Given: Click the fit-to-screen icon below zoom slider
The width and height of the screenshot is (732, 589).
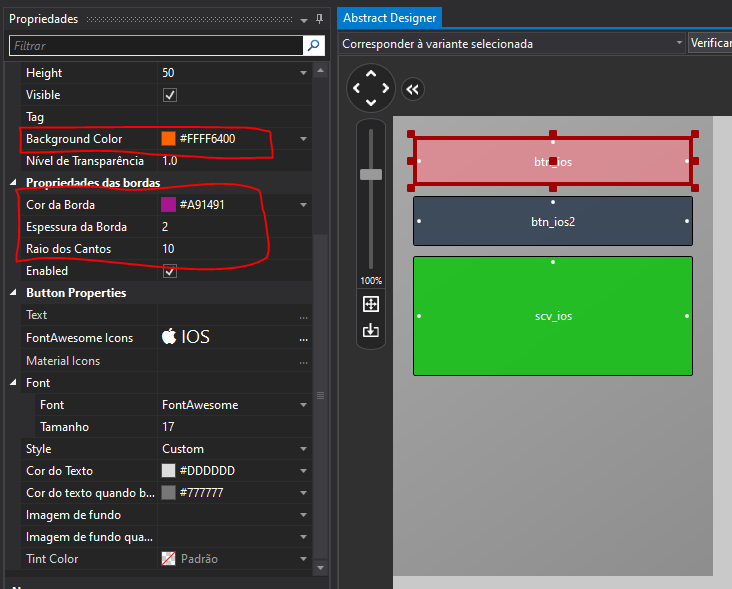Looking at the screenshot, I should [x=371, y=304].
